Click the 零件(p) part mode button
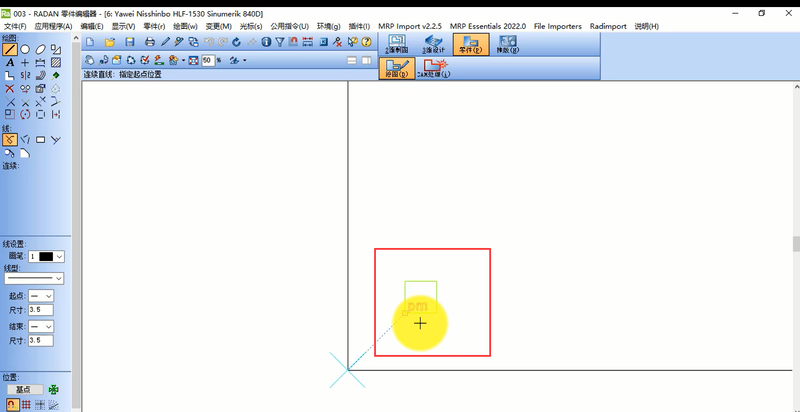The image size is (800, 412). tap(471, 44)
